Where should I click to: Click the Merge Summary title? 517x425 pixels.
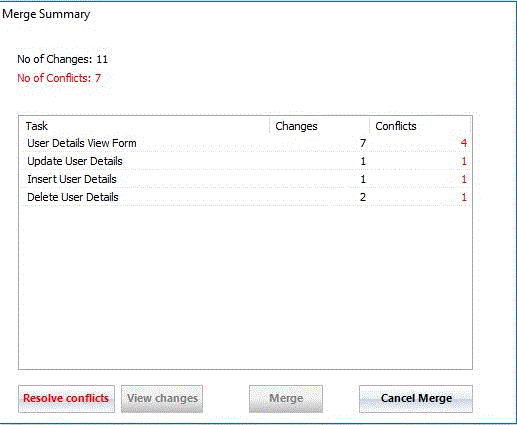coord(46,14)
